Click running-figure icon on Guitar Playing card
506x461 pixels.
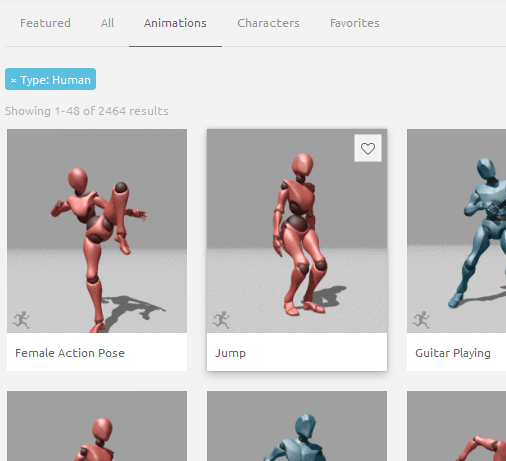click(x=421, y=320)
